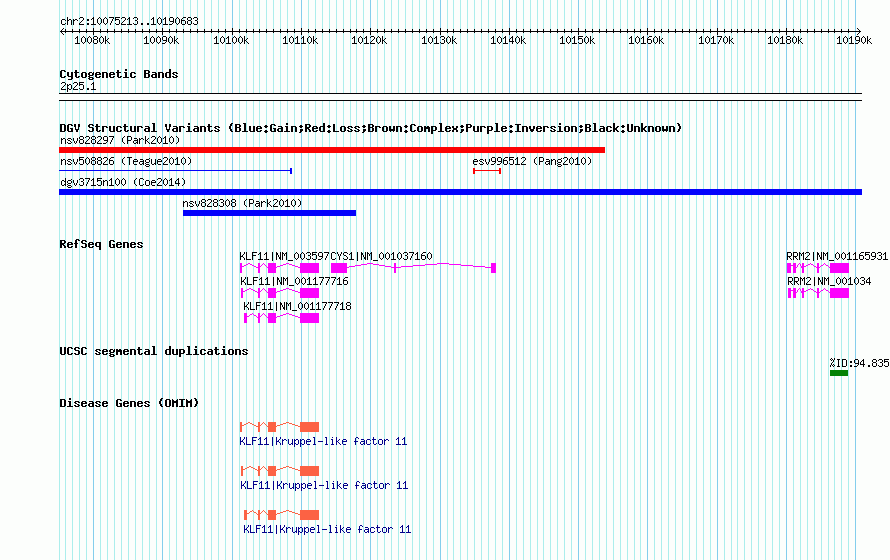Open the esv996512 (Pang2010) label
Viewport: 890px width, 560px height.
pyautogui.click(x=532, y=161)
